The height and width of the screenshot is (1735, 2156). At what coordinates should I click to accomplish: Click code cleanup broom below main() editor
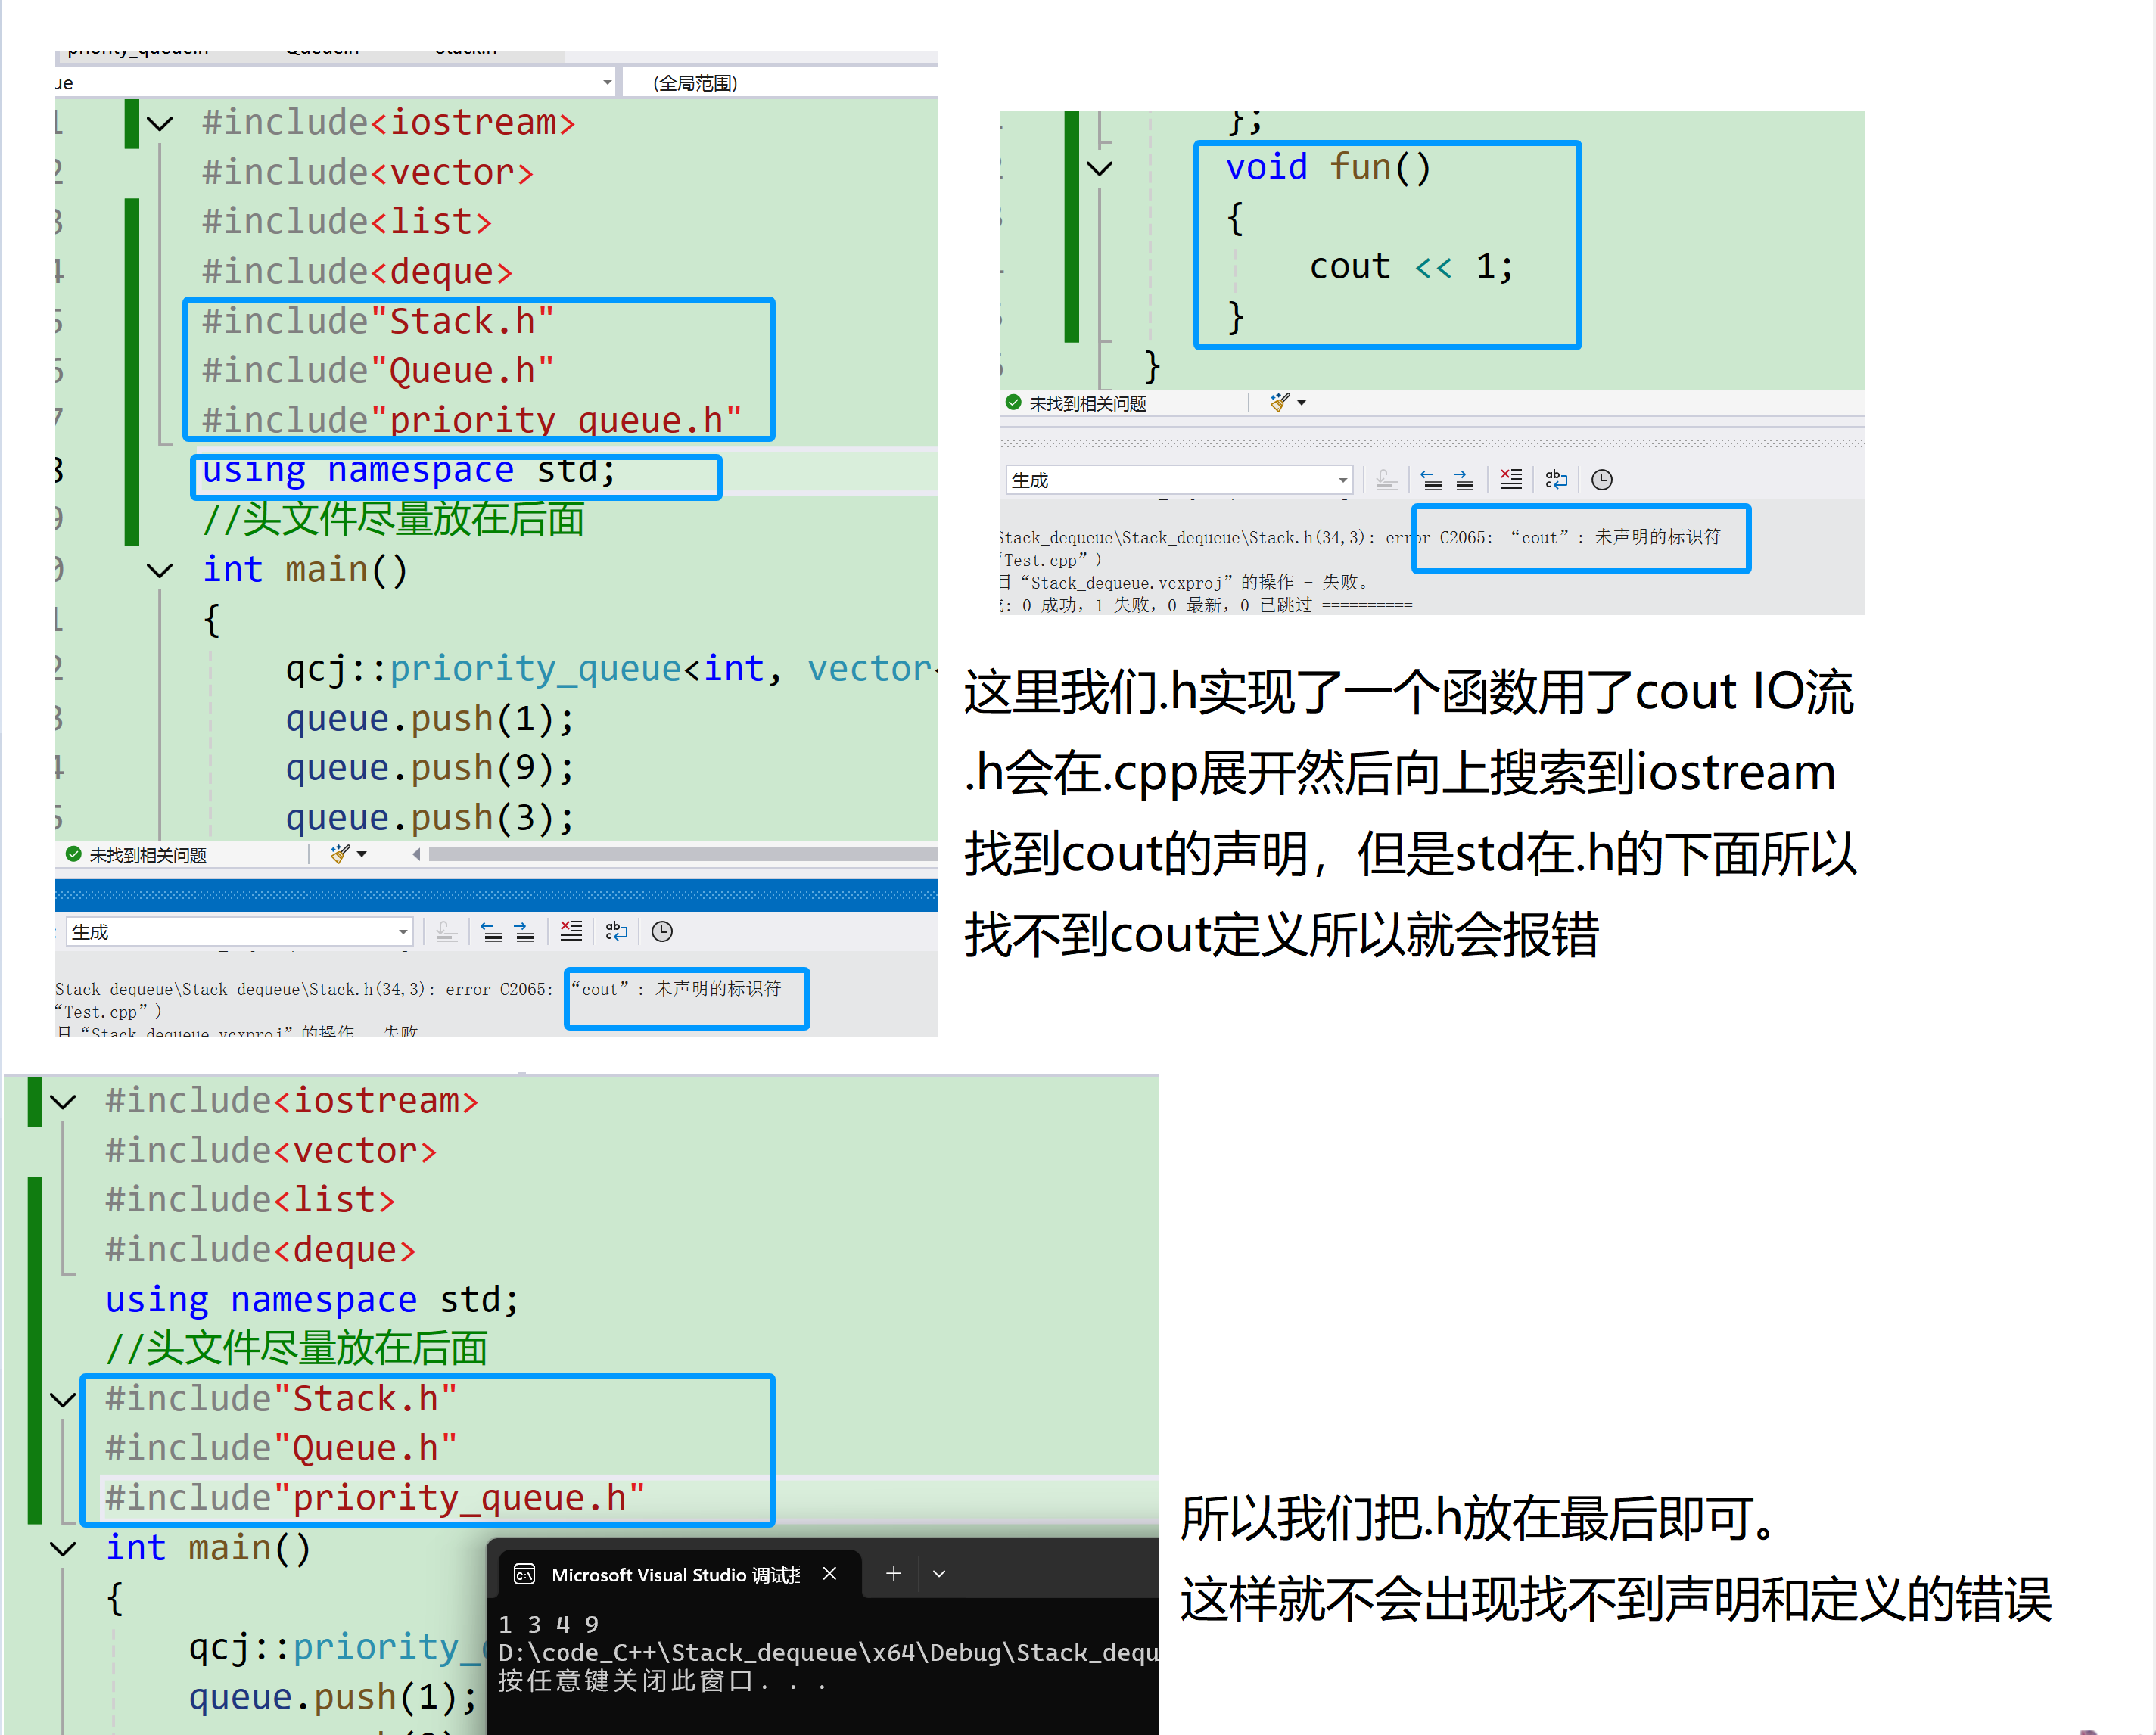tap(341, 854)
